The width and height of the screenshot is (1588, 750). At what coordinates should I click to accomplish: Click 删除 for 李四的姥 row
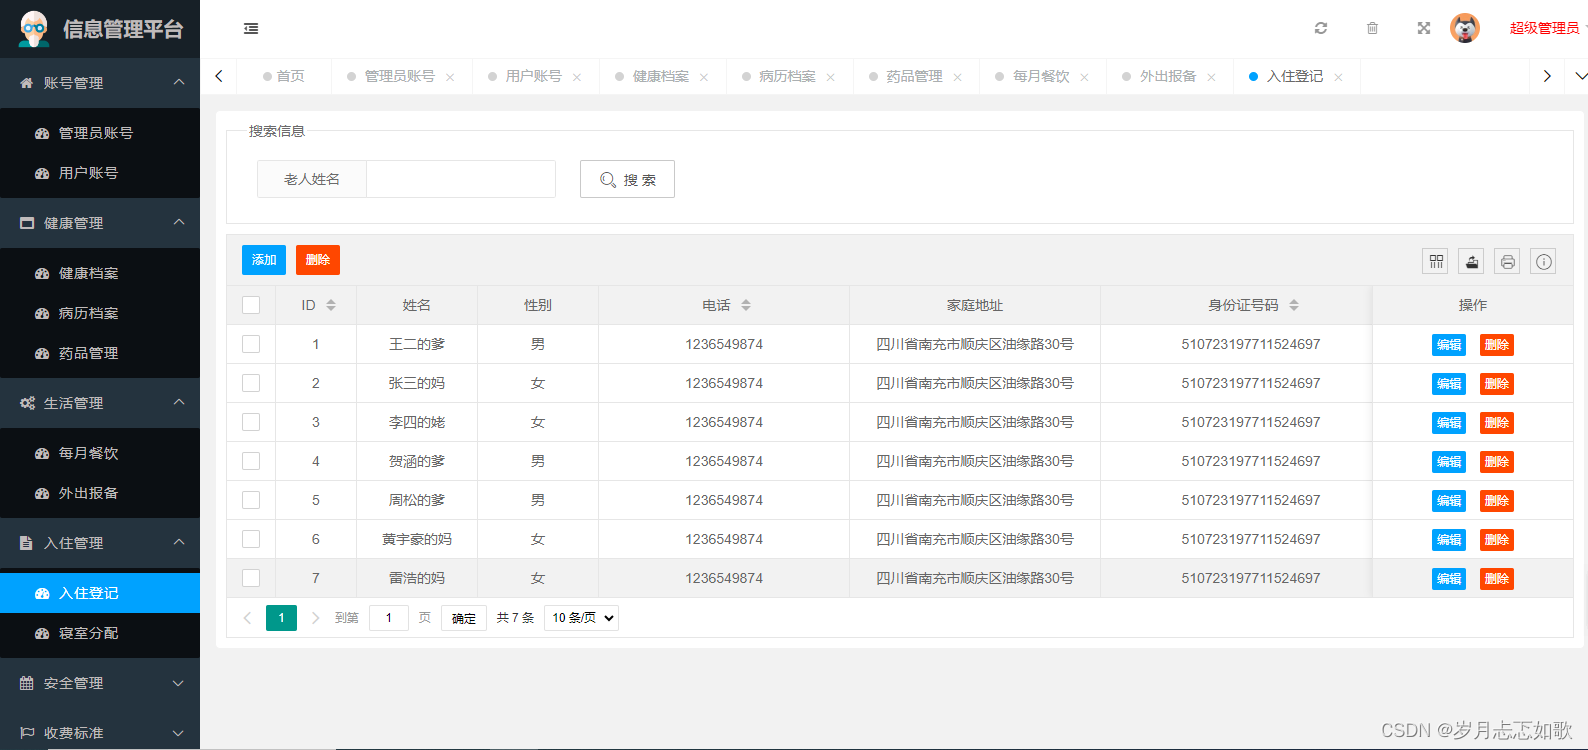click(x=1497, y=423)
